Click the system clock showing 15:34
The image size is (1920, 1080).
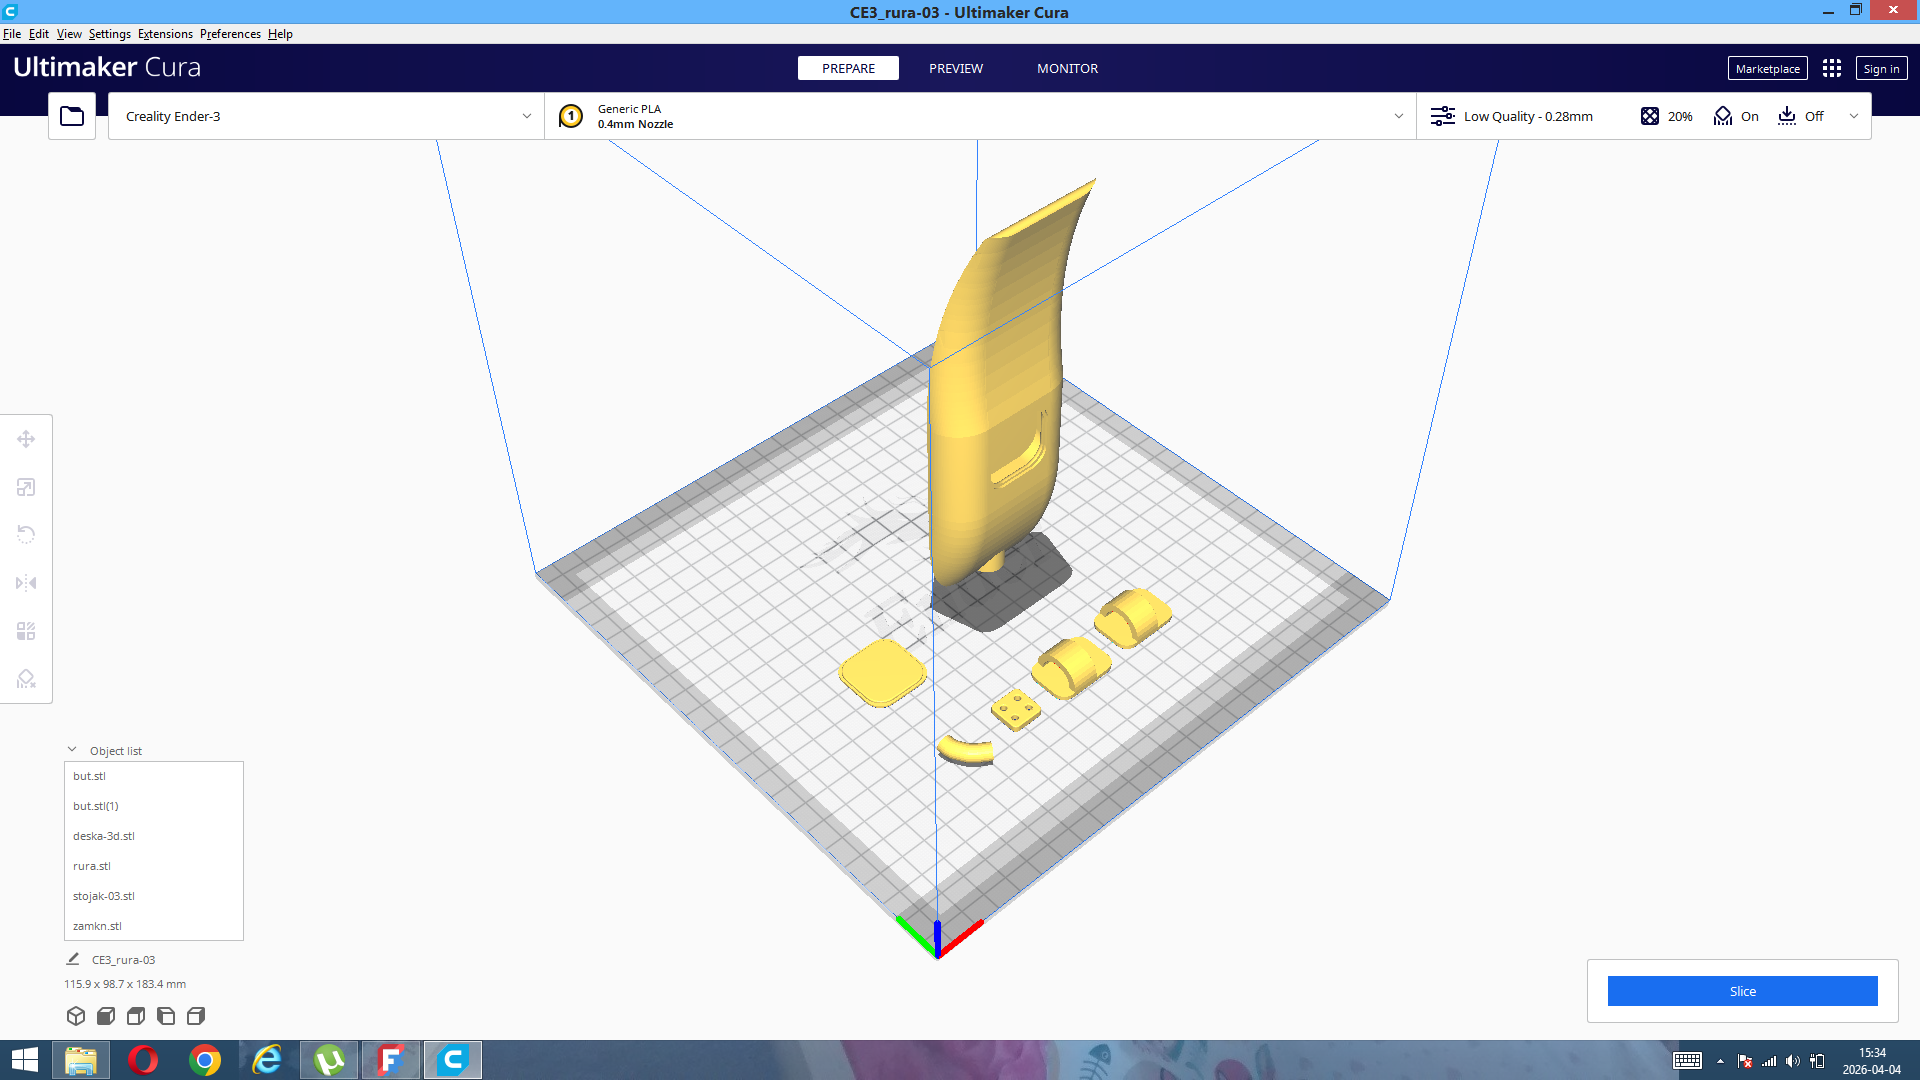[x=1872, y=1053]
